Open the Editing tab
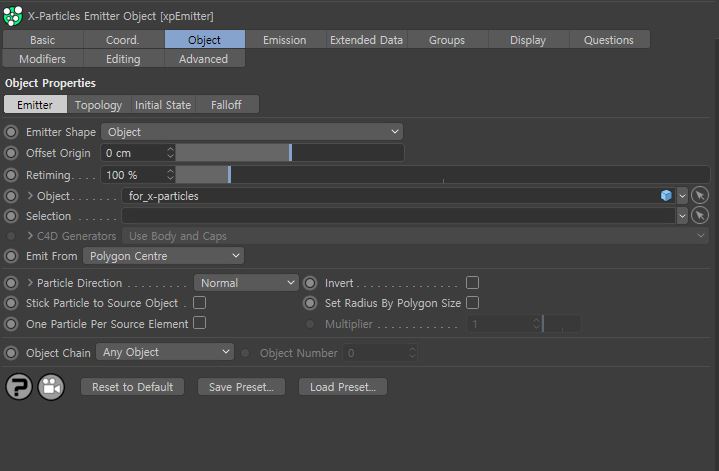Screen dimensions: 719x471 coord(123,59)
